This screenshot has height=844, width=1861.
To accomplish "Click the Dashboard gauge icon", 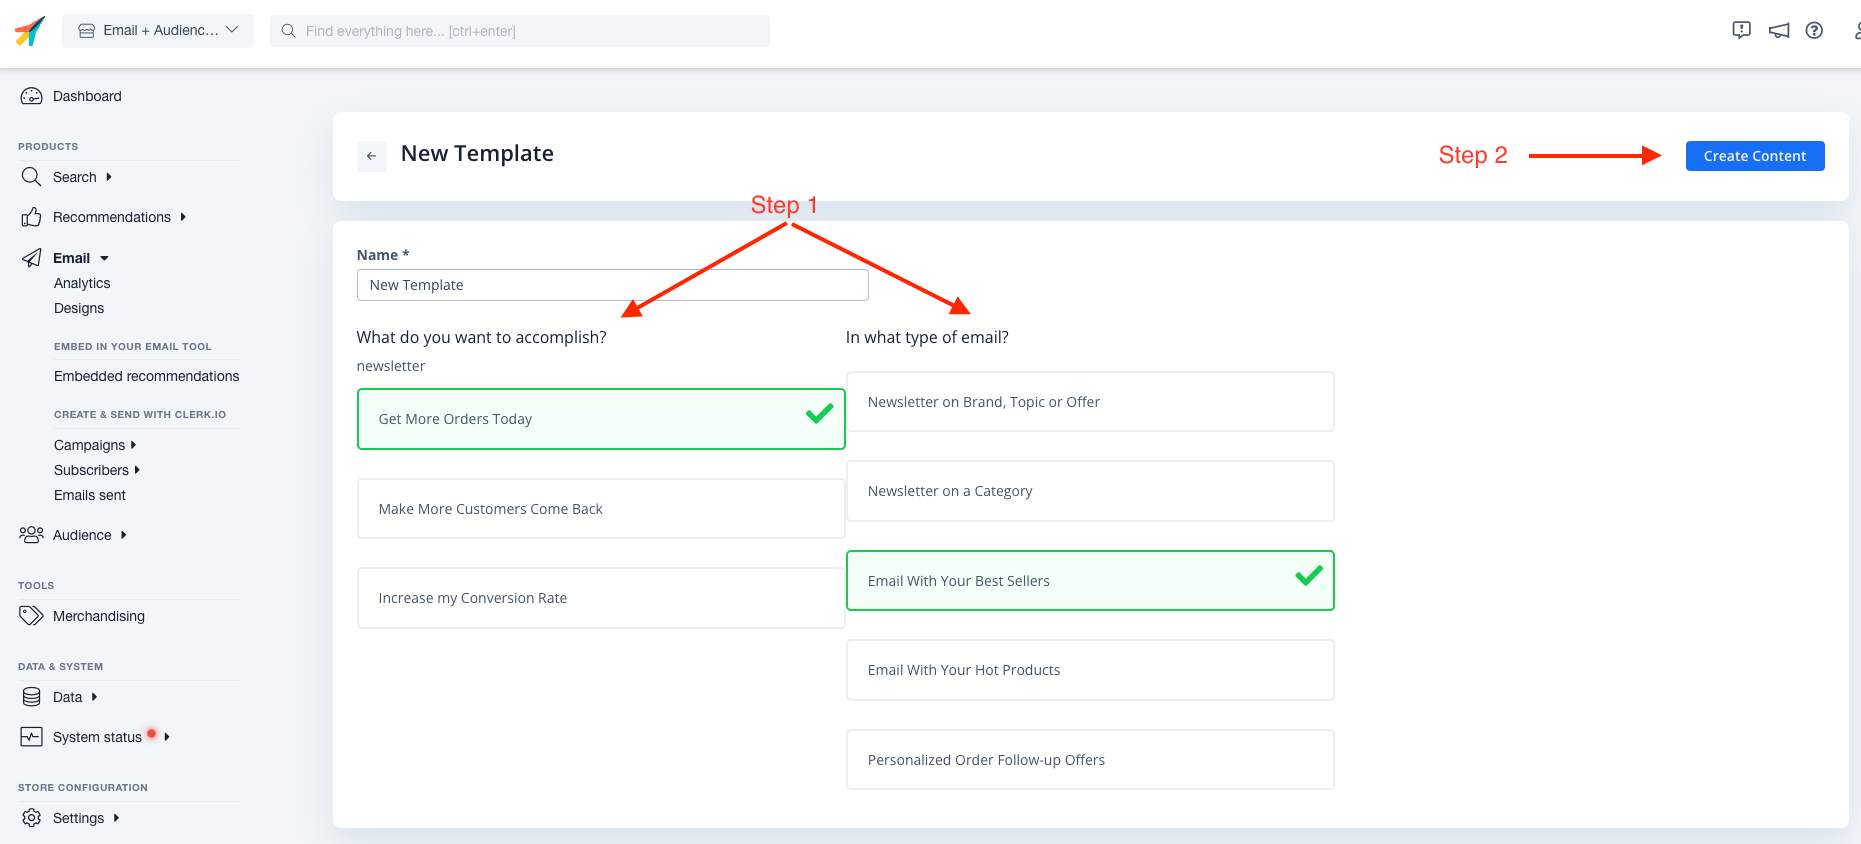I will [32, 96].
